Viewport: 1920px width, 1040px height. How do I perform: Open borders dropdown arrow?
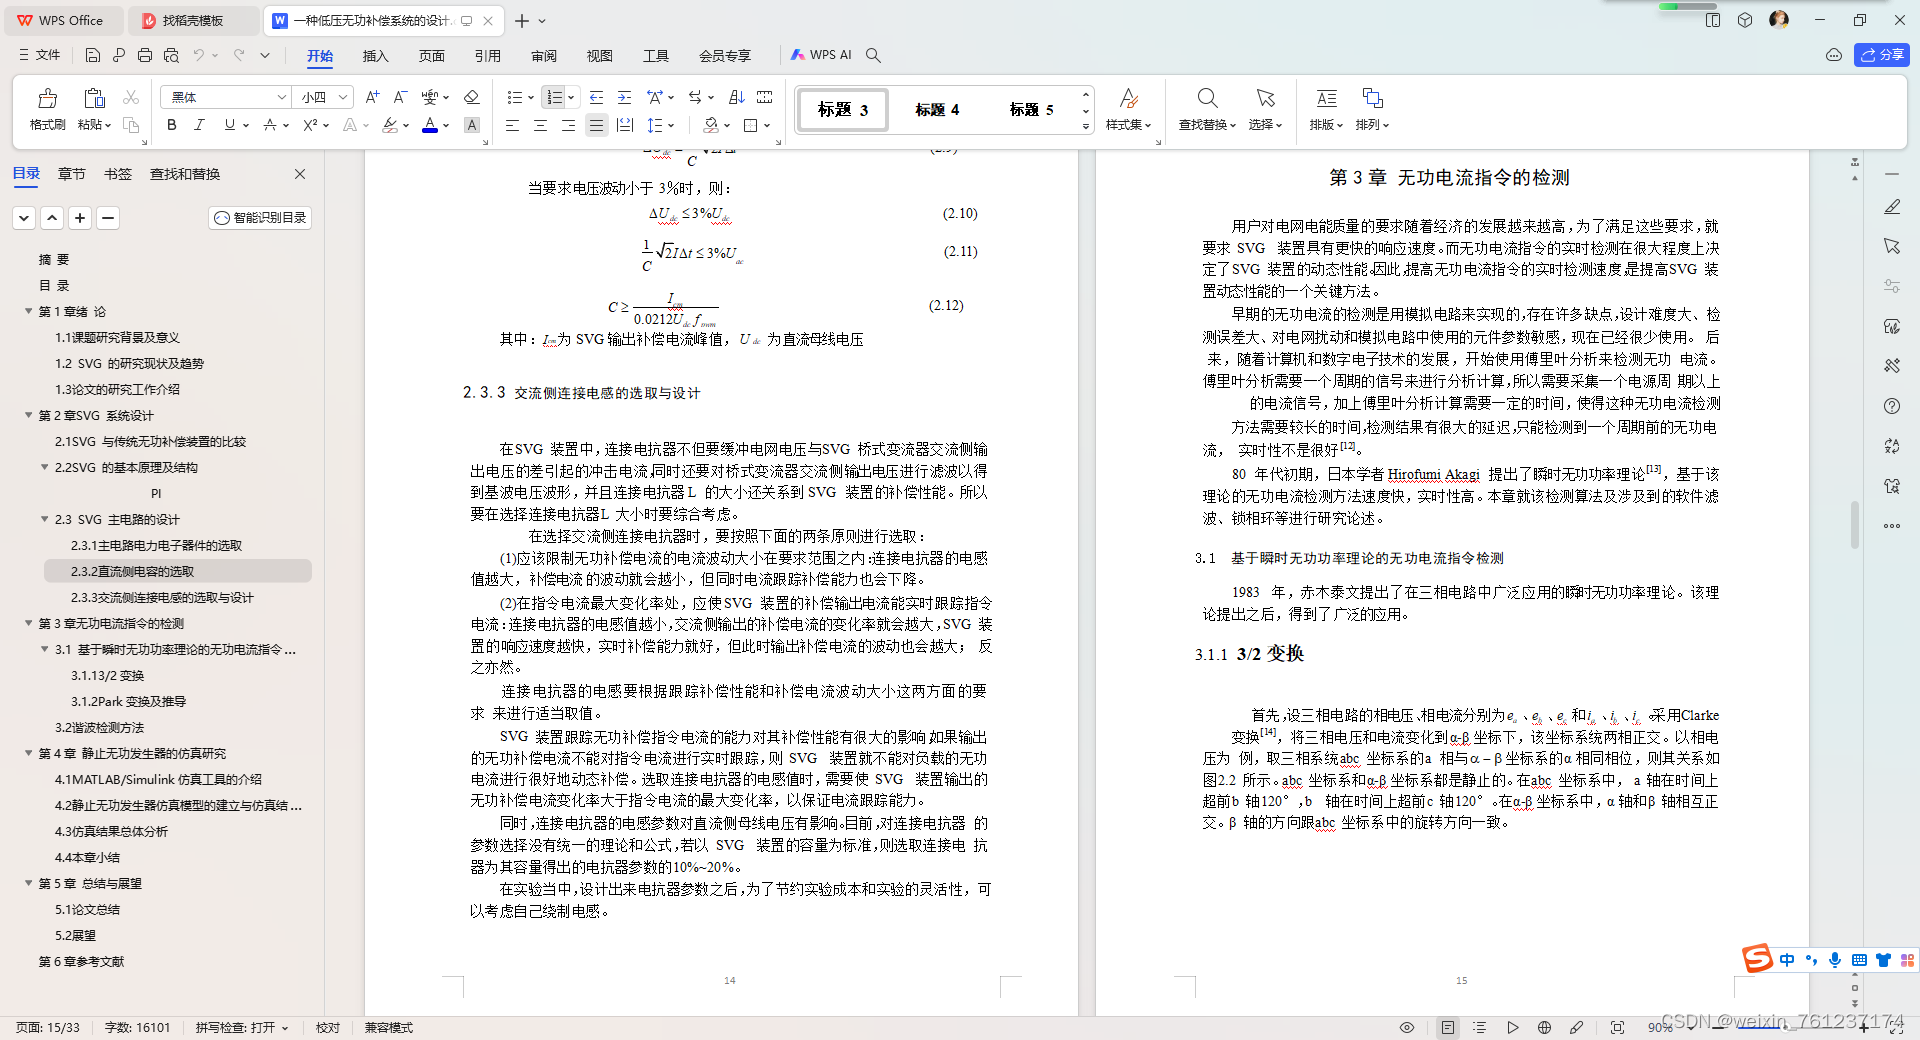767,126
